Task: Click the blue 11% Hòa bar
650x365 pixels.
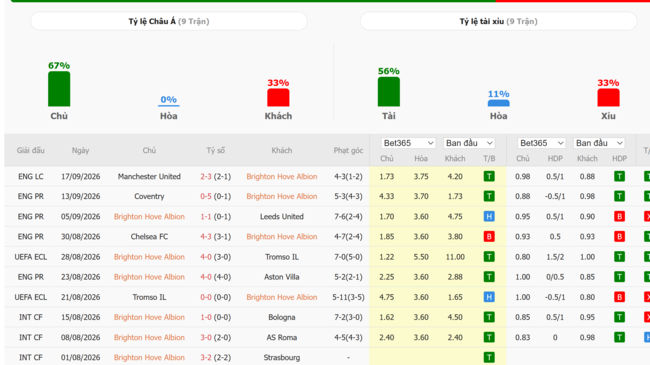Action: [x=498, y=103]
